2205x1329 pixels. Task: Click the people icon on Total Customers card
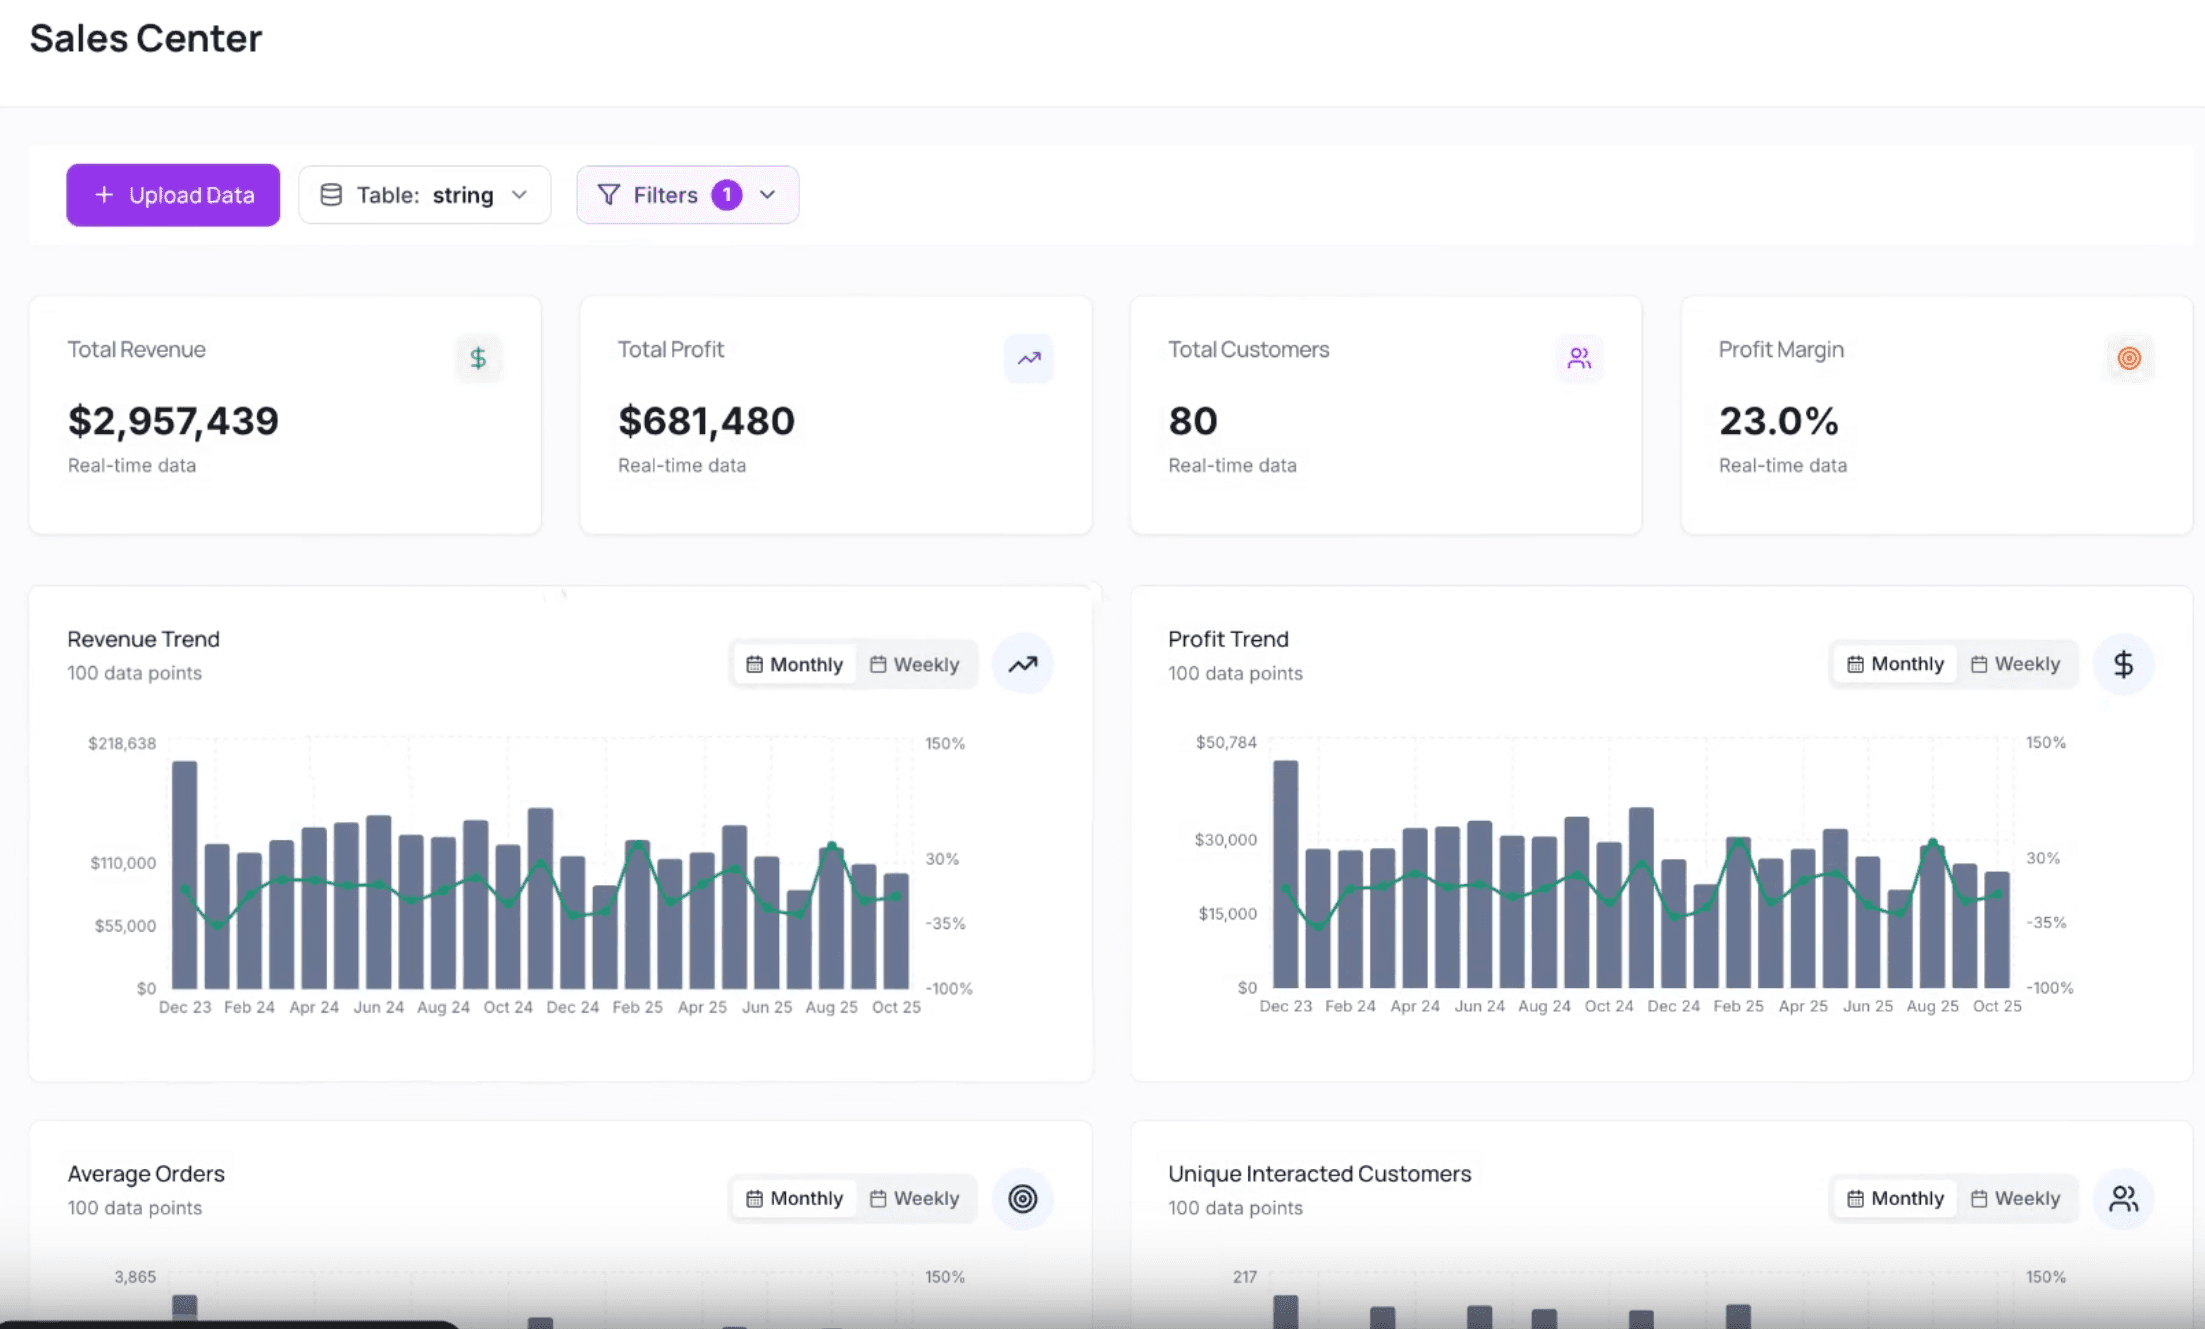(x=1579, y=358)
